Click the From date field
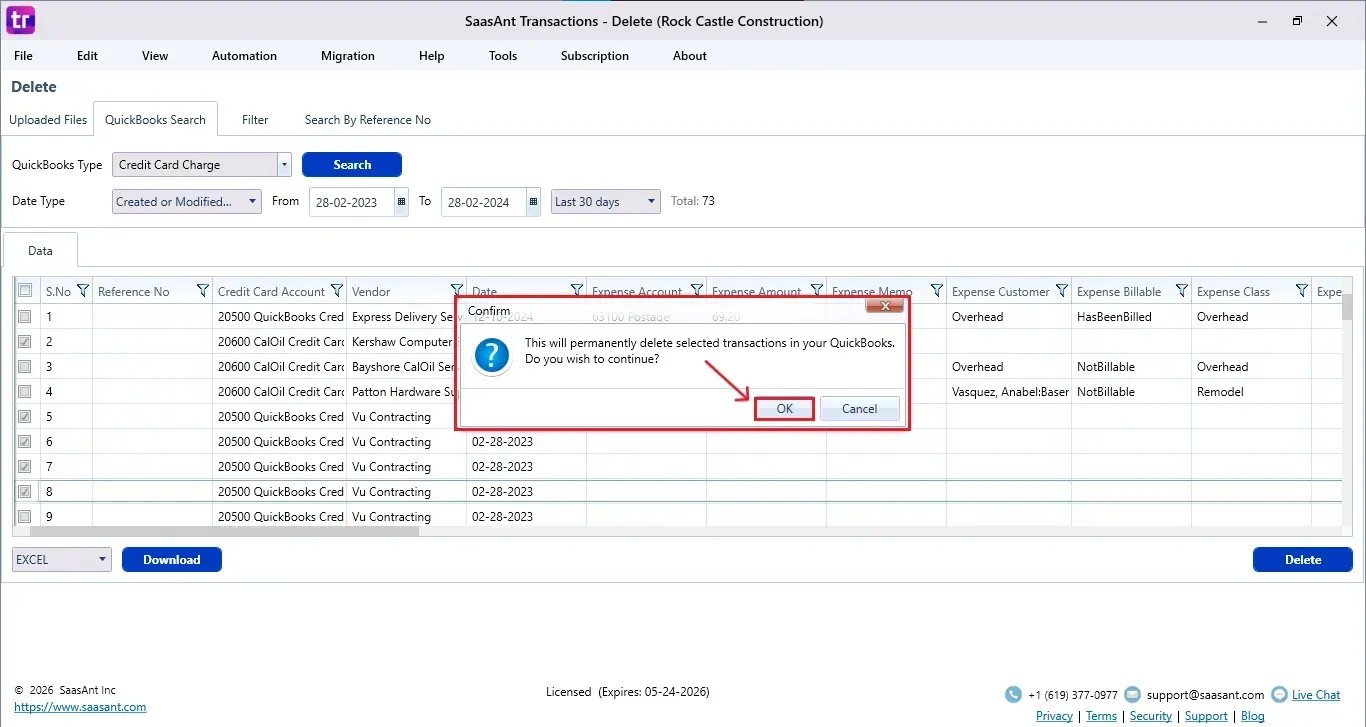Image resolution: width=1366 pixels, height=727 pixels. tap(352, 201)
